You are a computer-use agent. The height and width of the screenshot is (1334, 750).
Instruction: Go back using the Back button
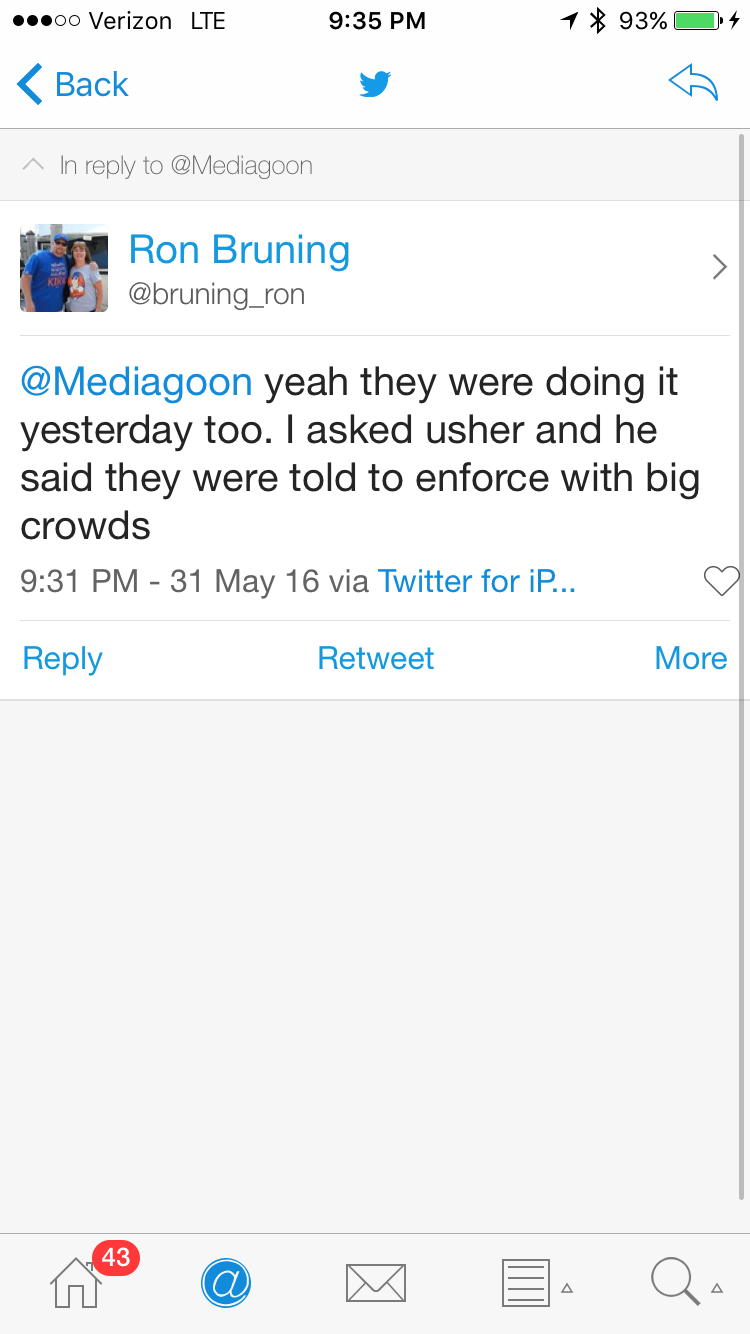coord(73,85)
